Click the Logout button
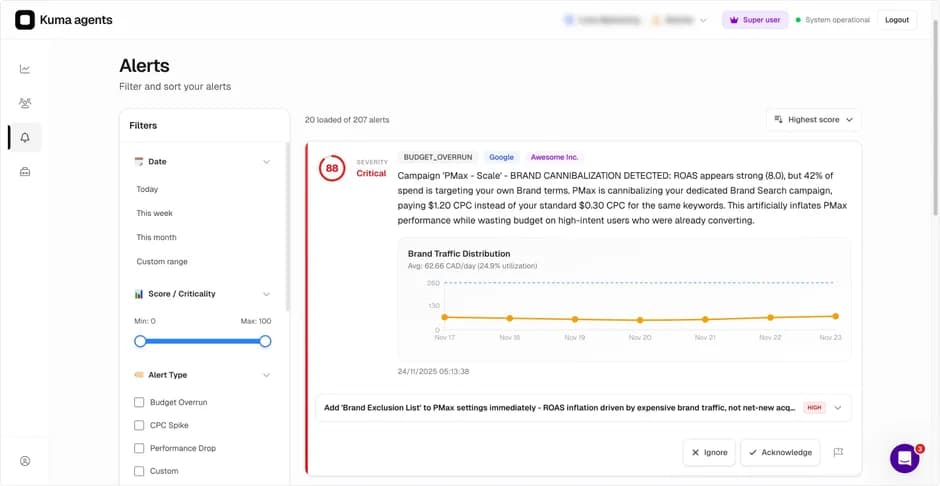 (x=897, y=20)
